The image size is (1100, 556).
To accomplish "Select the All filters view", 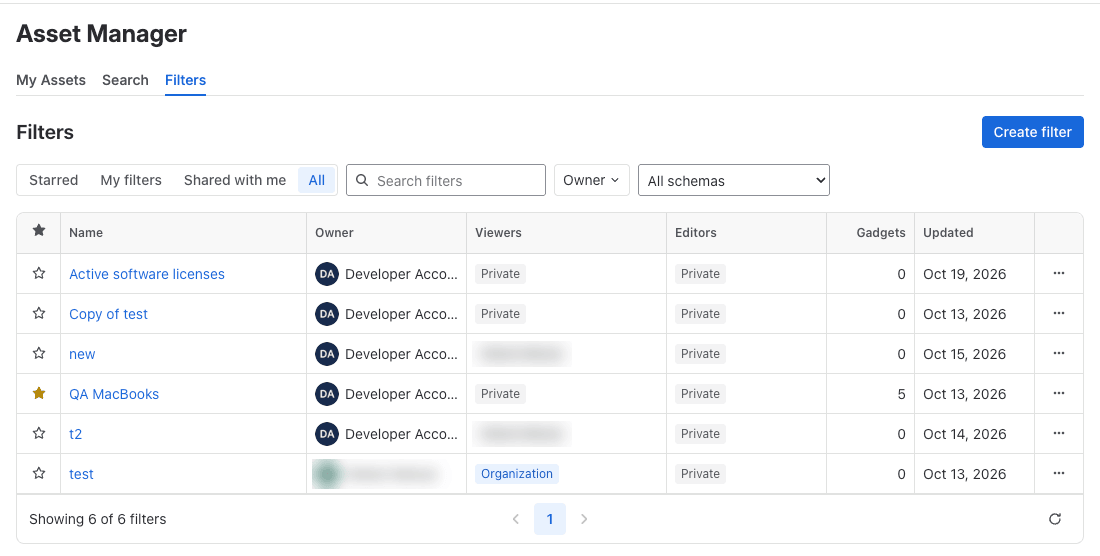I will point(317,180).
